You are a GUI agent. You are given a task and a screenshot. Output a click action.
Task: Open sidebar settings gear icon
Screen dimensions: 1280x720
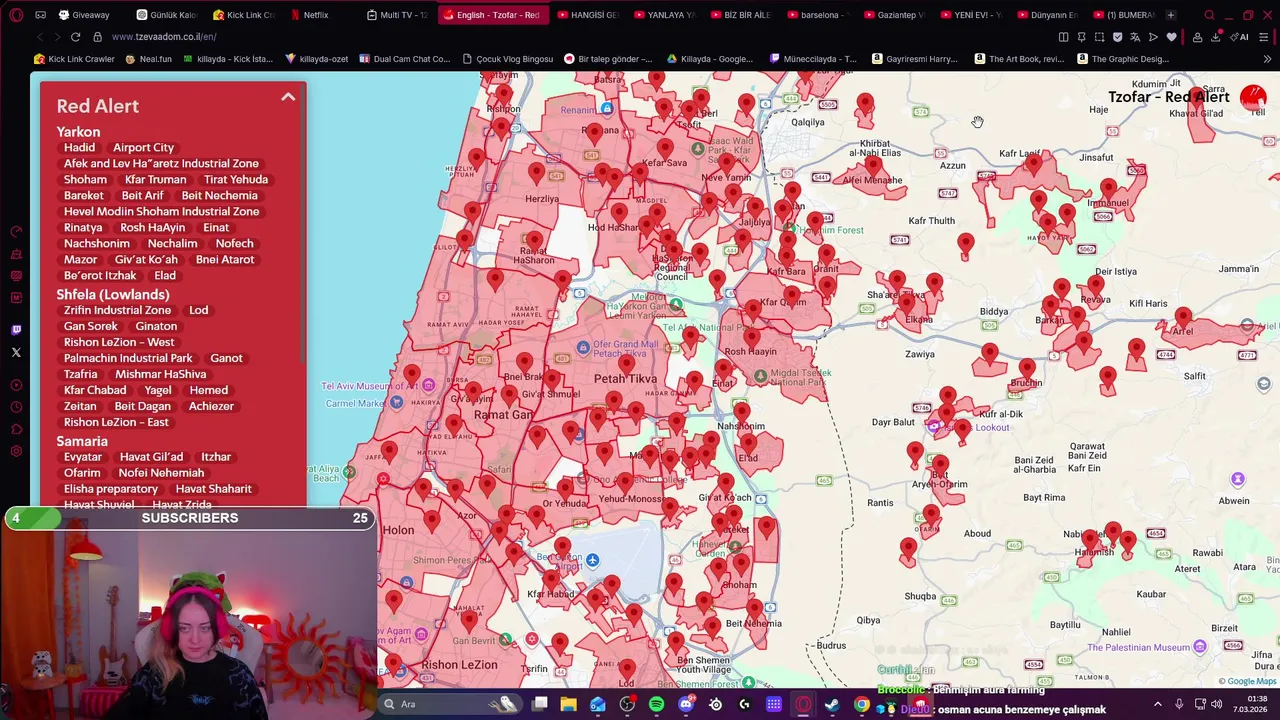(x=16, y=452)
